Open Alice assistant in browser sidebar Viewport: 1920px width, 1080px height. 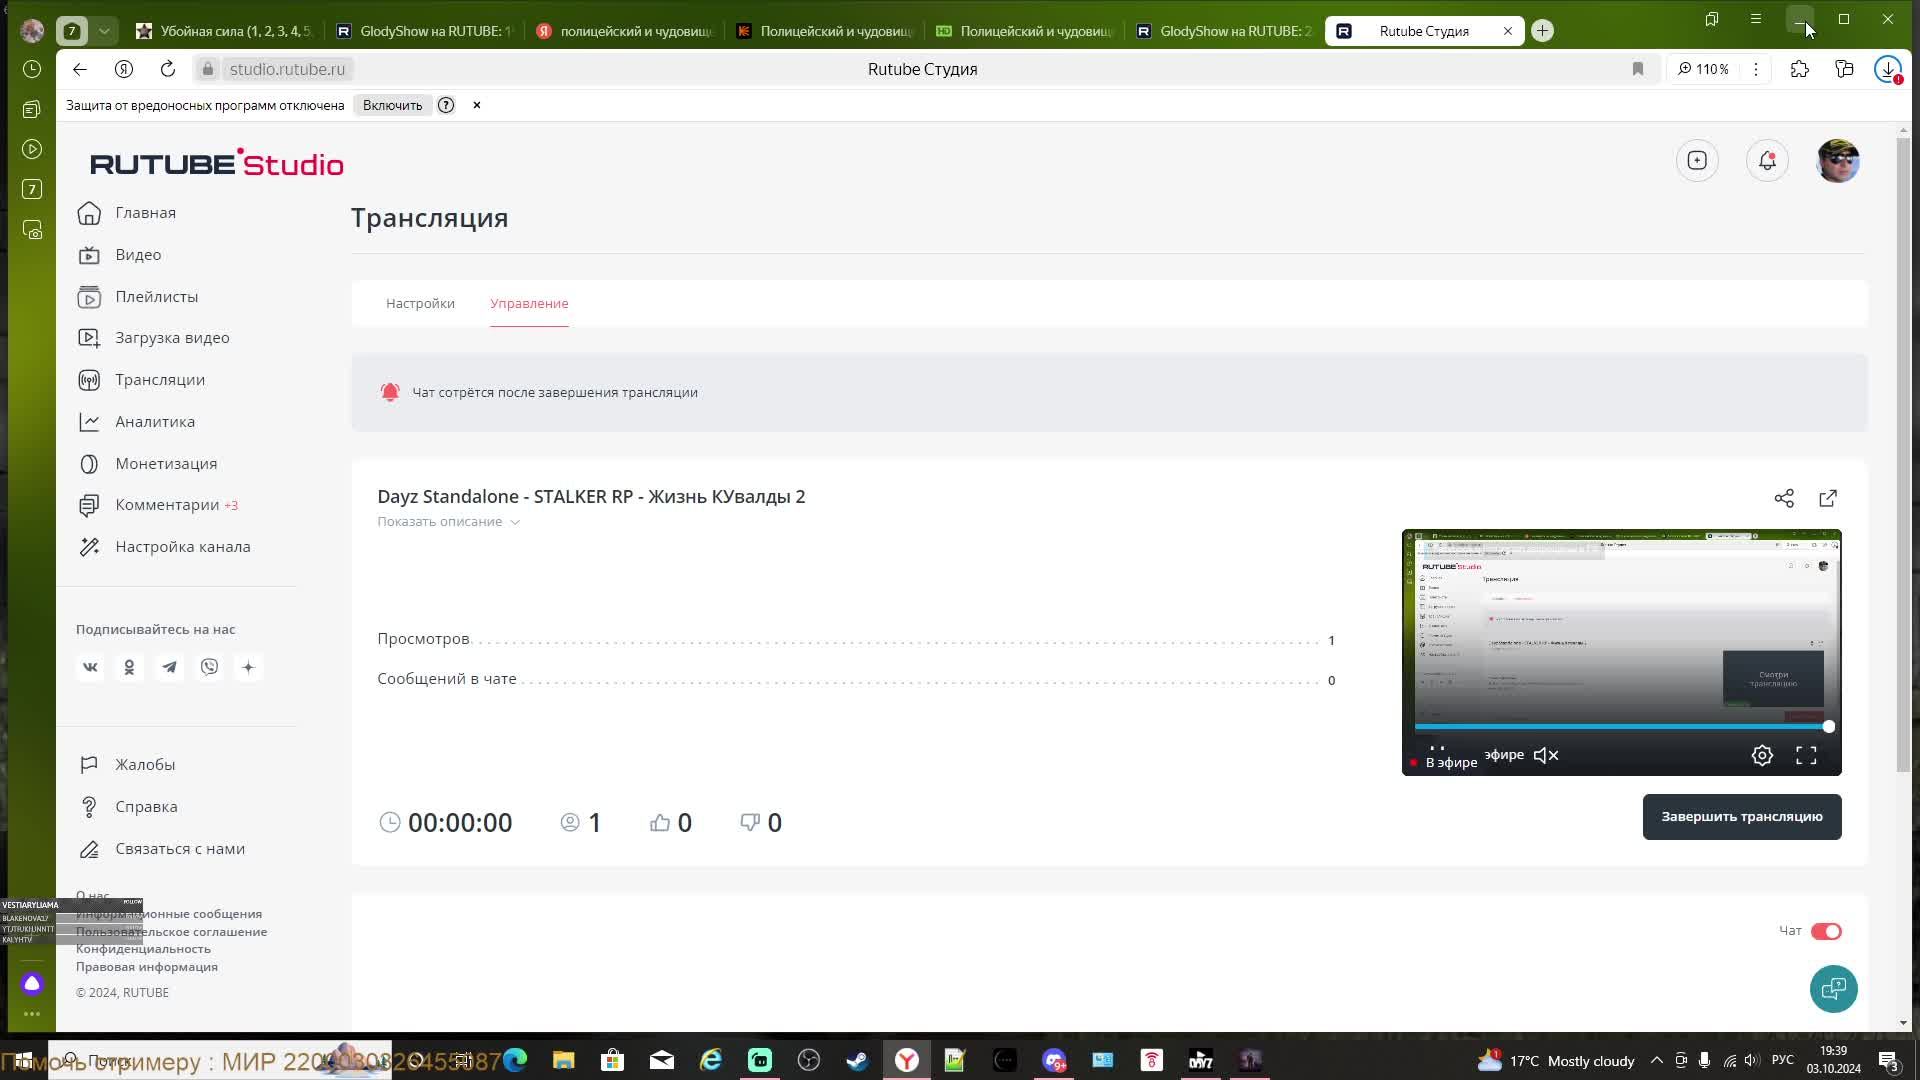(x=32, y=984)
